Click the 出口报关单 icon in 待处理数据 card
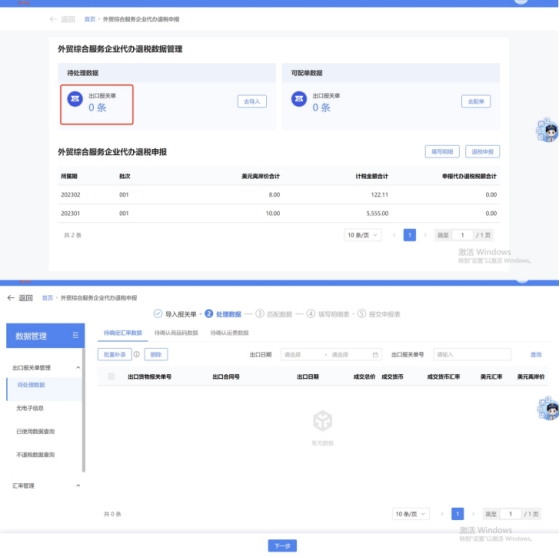The height and width of the screenshot is (558, 560). pyautogui.click(x=75, y=99)
